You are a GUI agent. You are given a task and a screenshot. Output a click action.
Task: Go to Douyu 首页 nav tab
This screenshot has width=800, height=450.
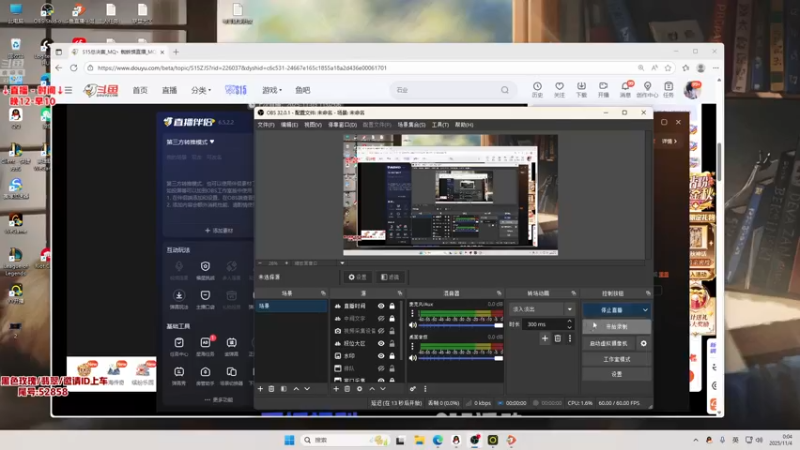point(140,90)
